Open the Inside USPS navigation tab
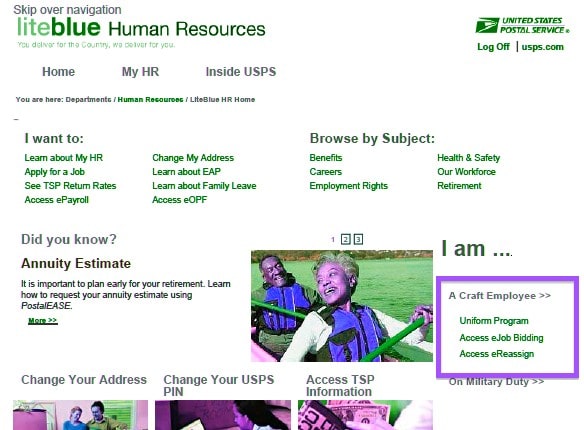This screenshot has width=584, height=430. [x=241, y=71]
